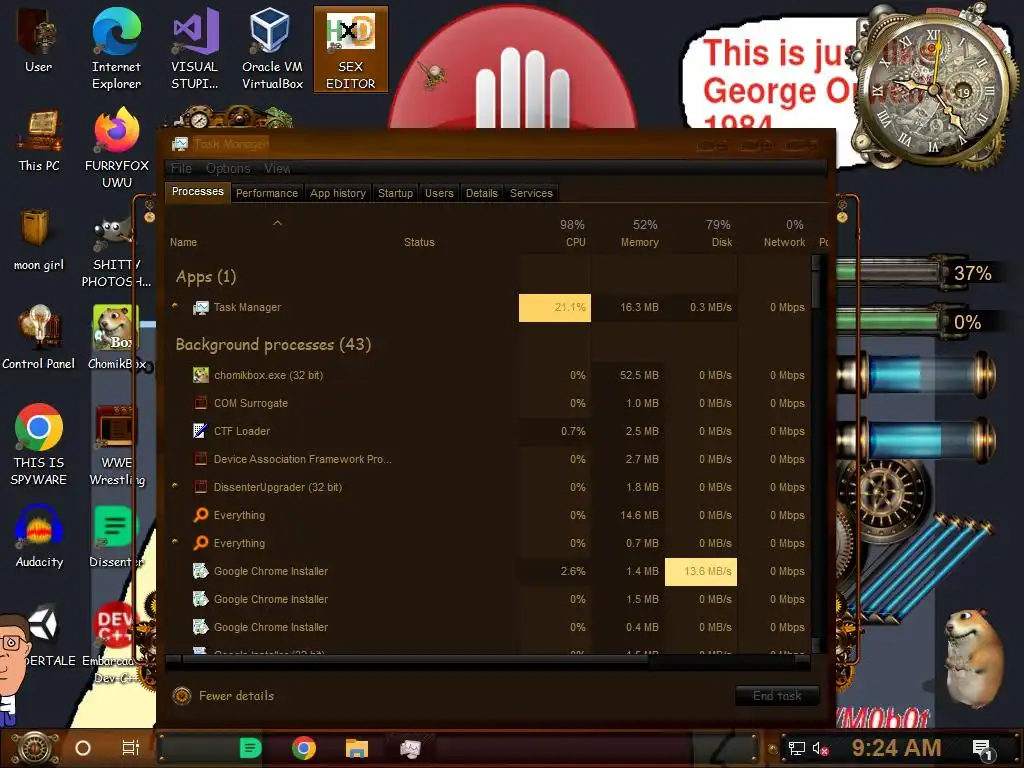Click the Background processes (43) heading
Viewport: 1024px width, 768px height.
tap(273, 344)
